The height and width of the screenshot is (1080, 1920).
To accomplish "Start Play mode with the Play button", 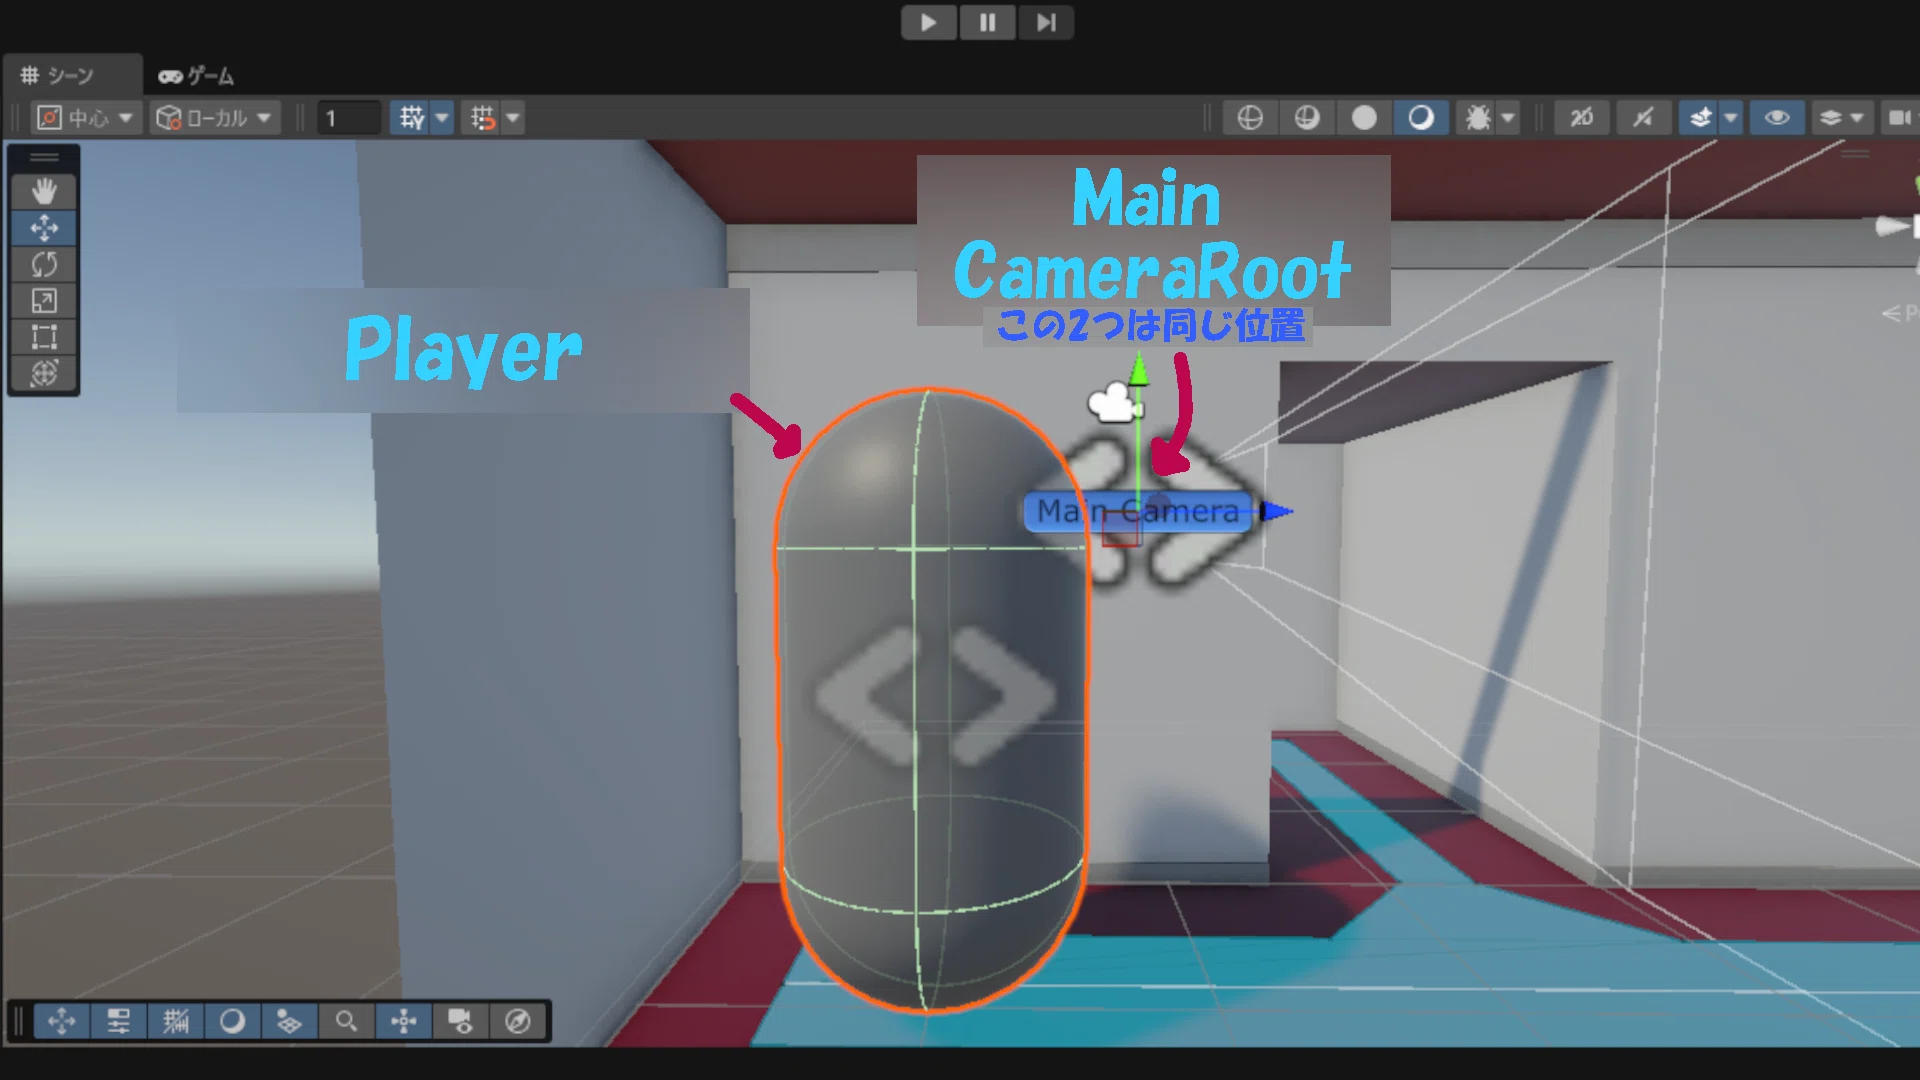I will pos(929,22).
